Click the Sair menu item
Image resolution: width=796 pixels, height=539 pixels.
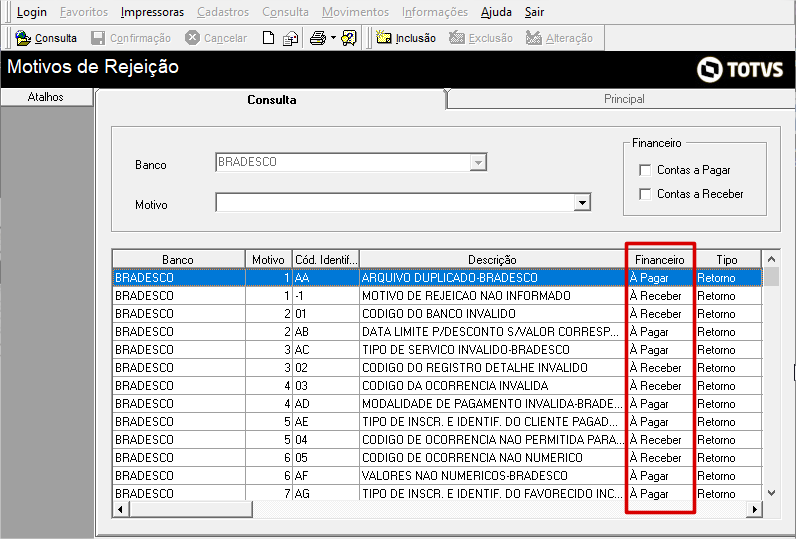535,12
